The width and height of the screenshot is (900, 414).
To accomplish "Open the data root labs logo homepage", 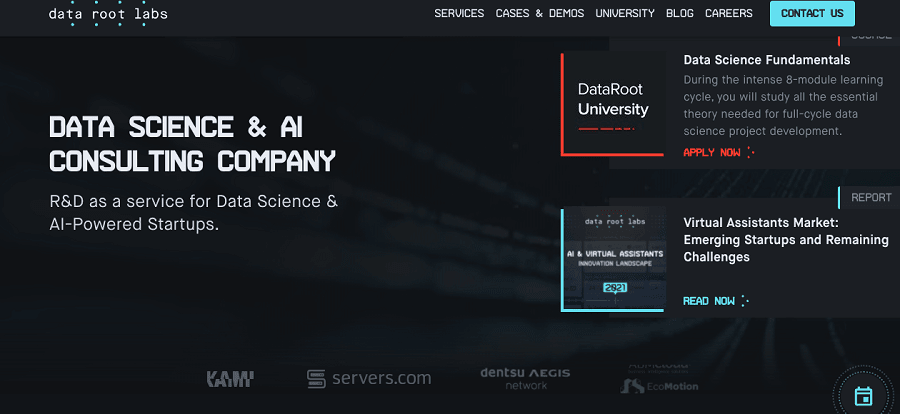I will click(108, 13).
